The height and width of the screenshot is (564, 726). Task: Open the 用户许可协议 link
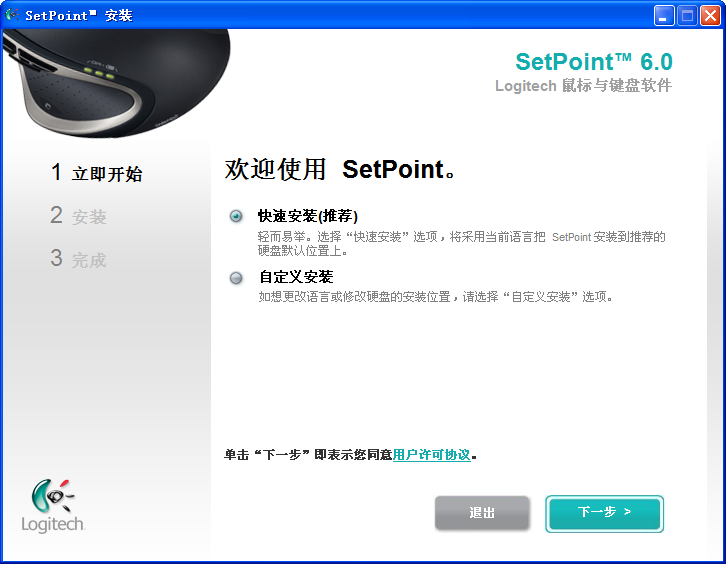point(431,455)
